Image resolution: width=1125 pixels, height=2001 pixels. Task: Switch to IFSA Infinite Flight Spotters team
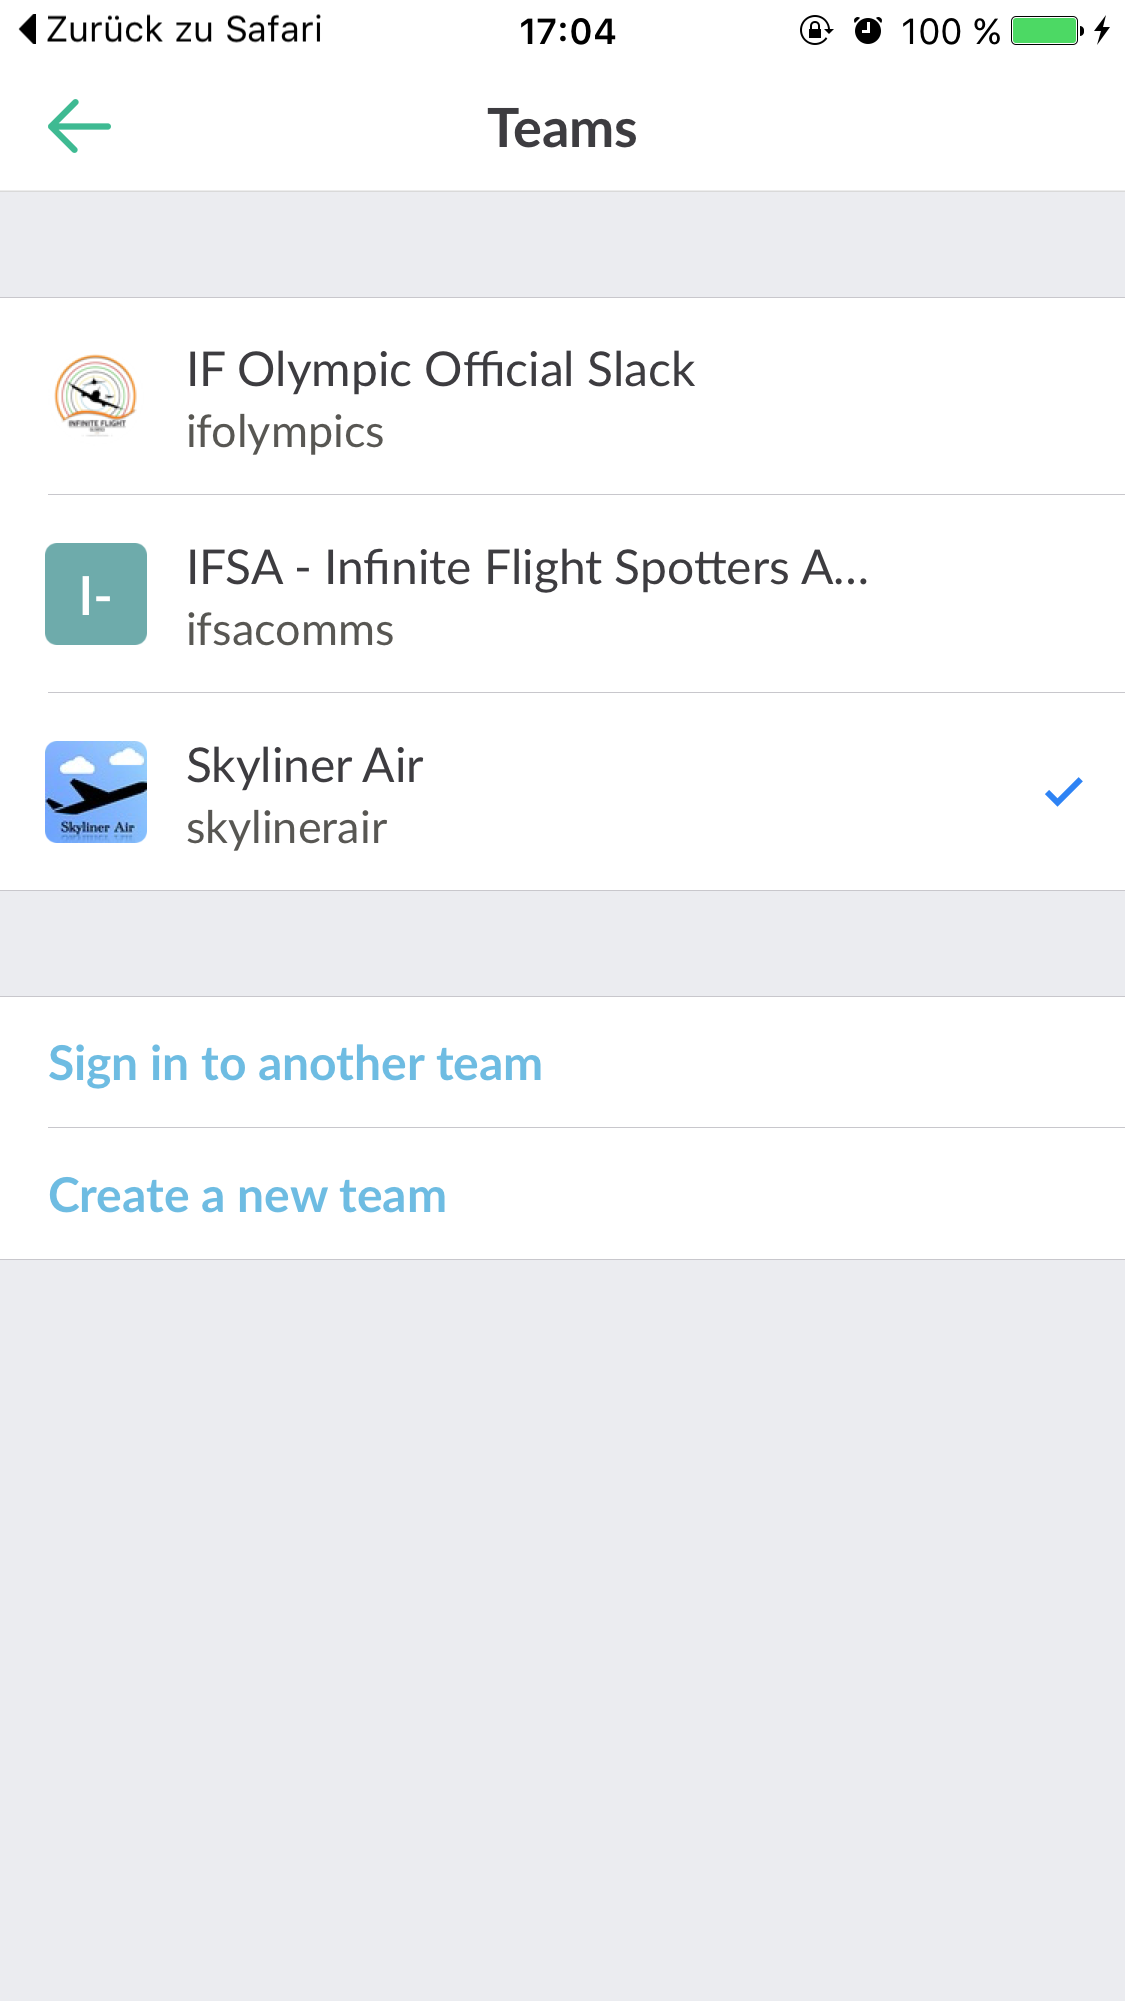coord(527,568)
